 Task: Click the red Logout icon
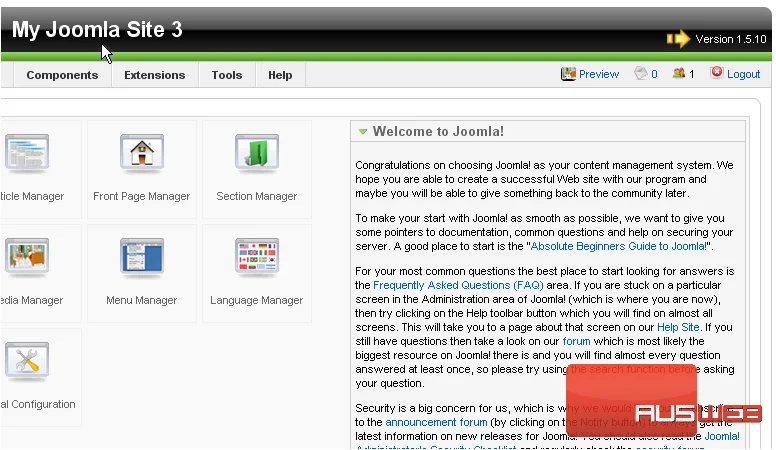click(717, 73)
